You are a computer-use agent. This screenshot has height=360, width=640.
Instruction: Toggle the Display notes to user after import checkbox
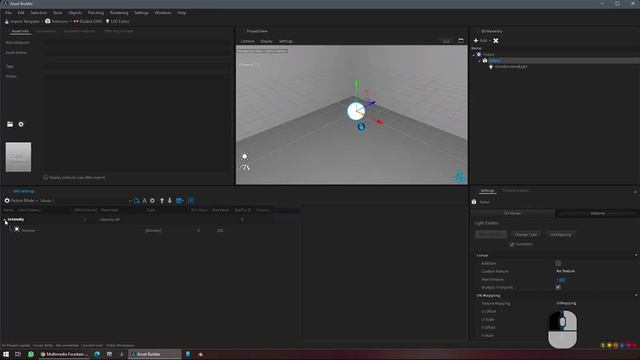(x=45, y=178)
